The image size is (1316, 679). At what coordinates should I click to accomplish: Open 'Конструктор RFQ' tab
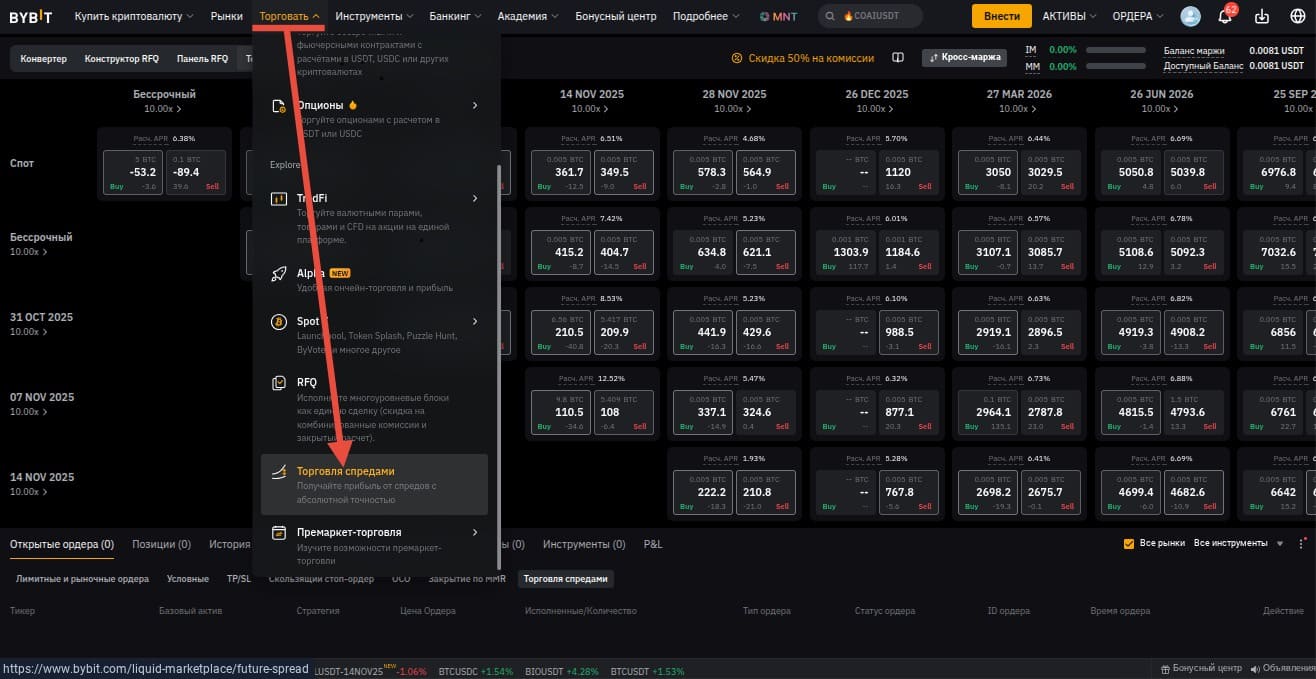tap(122, 59)
